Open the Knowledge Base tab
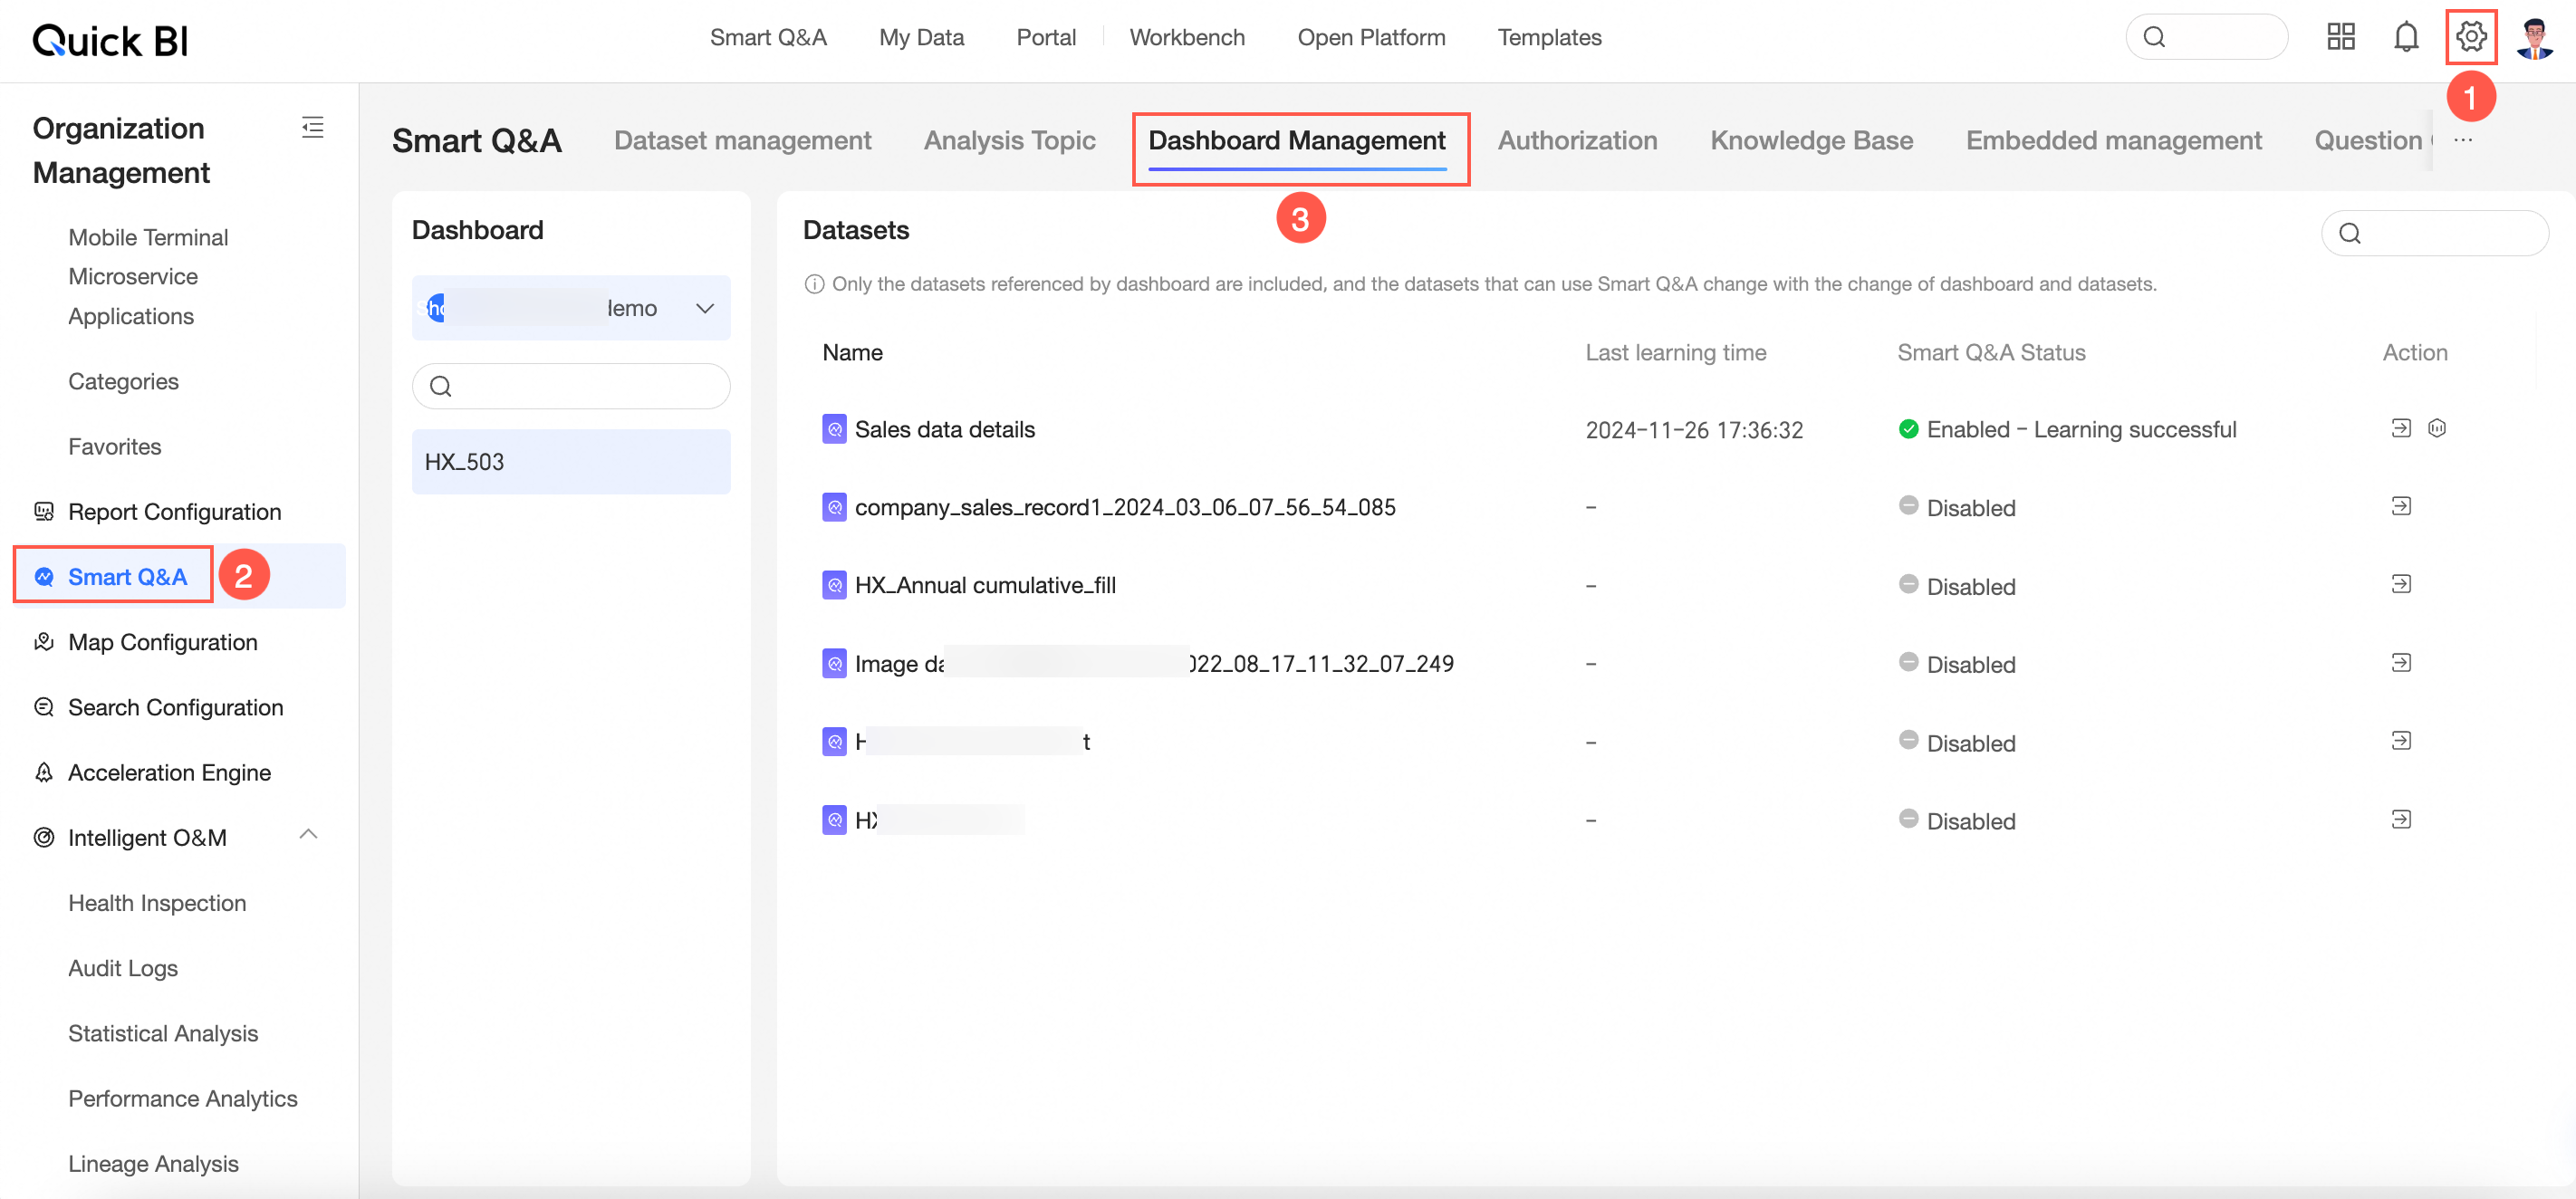Viewport: 2576px width, 1199px height. pos(1811,140)
